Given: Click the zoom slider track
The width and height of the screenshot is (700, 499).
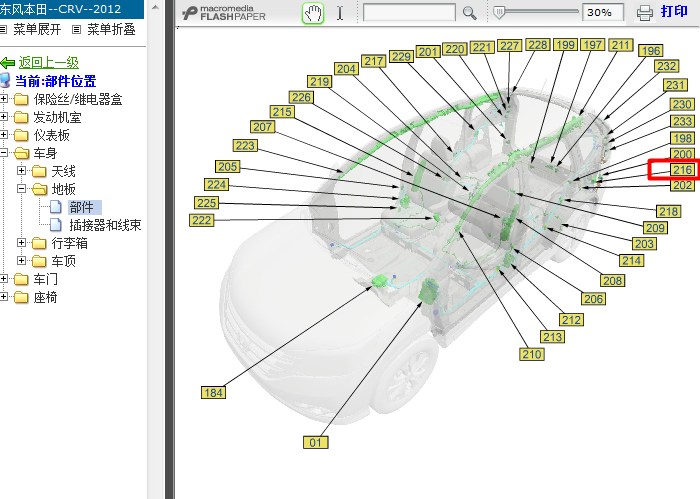Looking at the screenshot, I should (536, 11).
